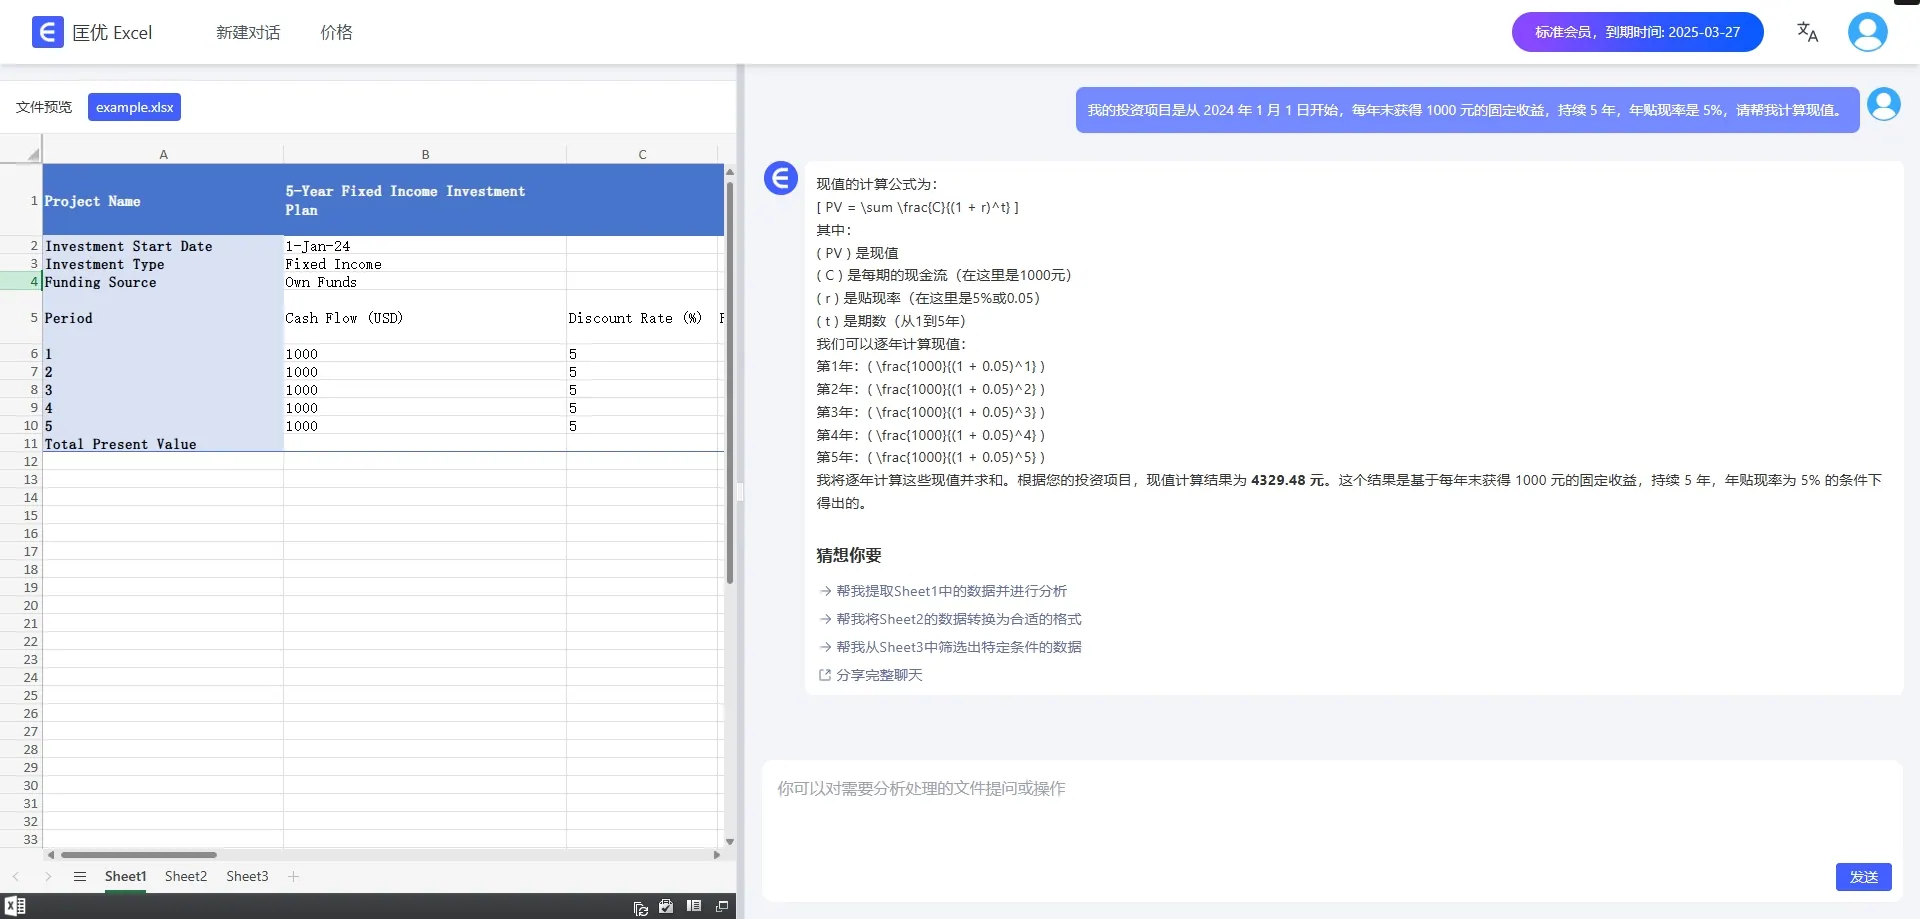The height and width of the screenshot is (919, 1920).
Task: Select cell 'Investment Type'
Action: coord(163,264)
